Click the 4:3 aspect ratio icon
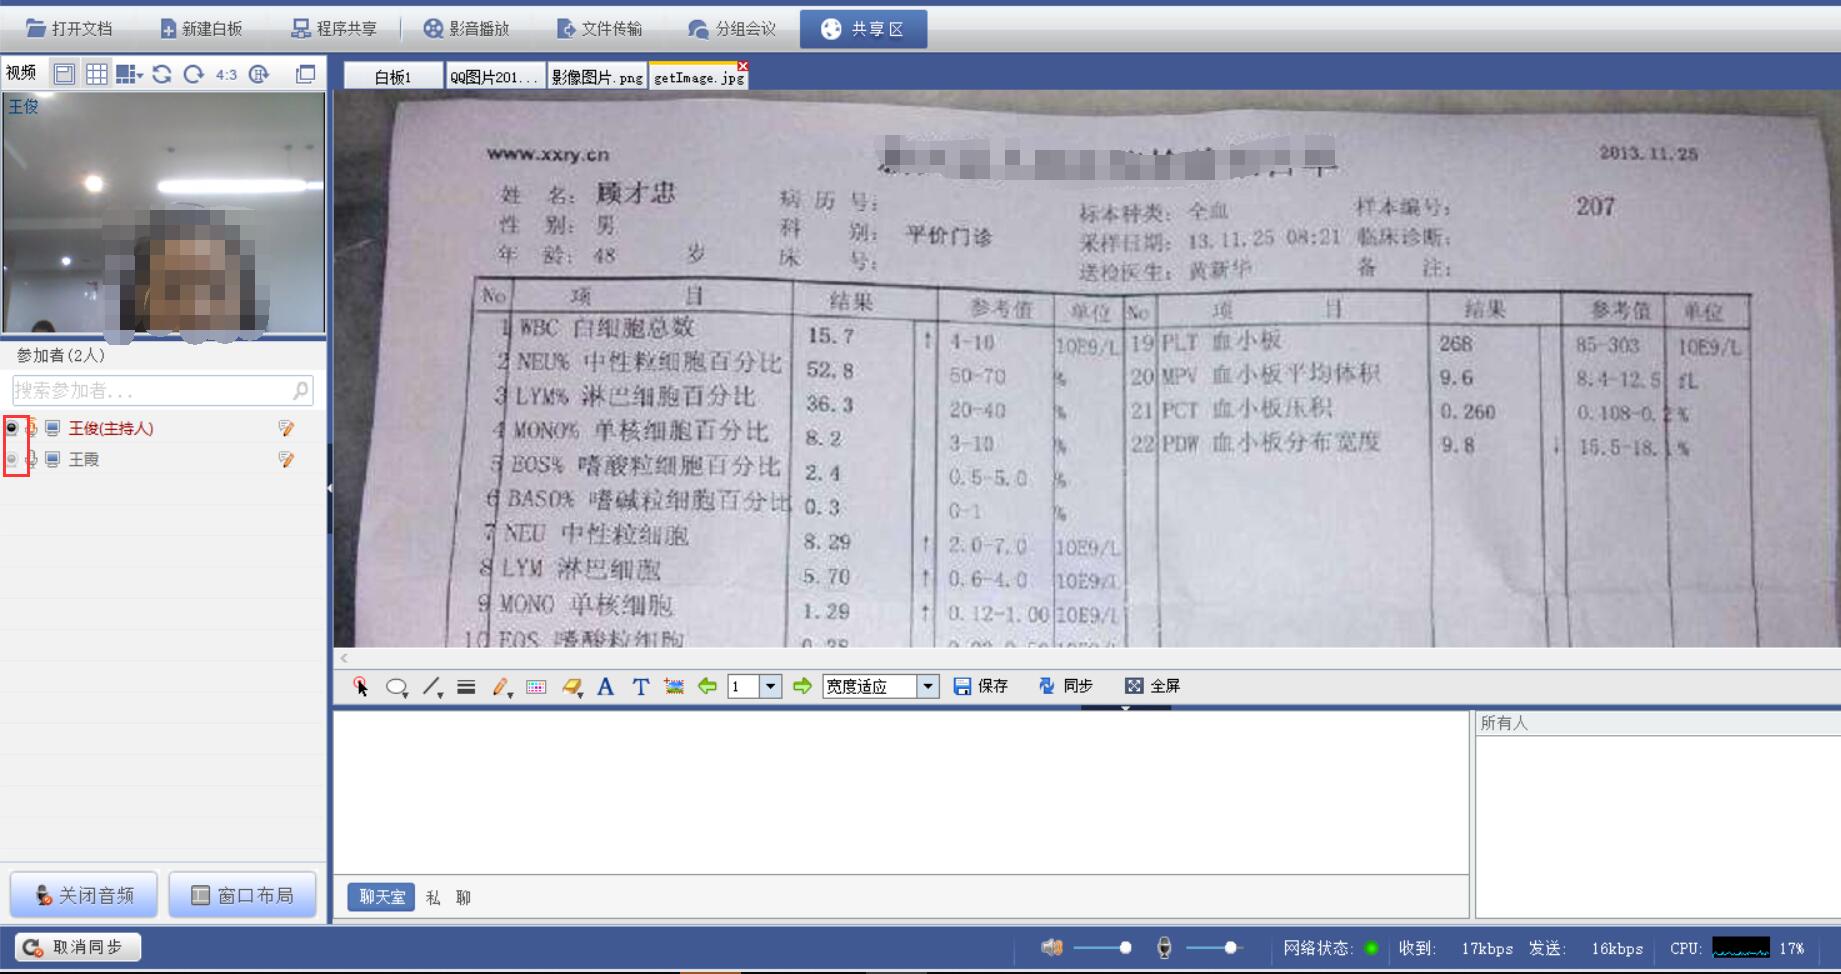 click(226, 74)
